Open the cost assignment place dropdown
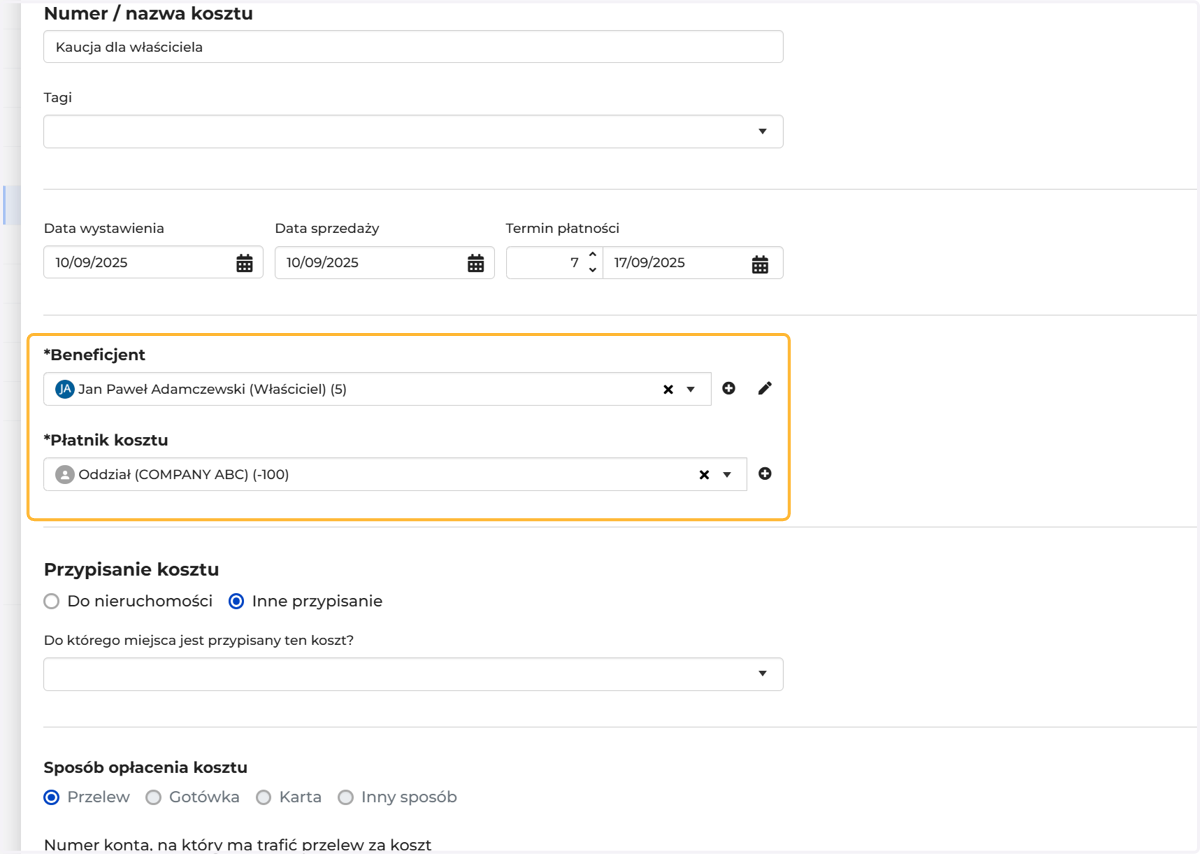Screen dimensions: 1200x854 (x=413, y=674)
